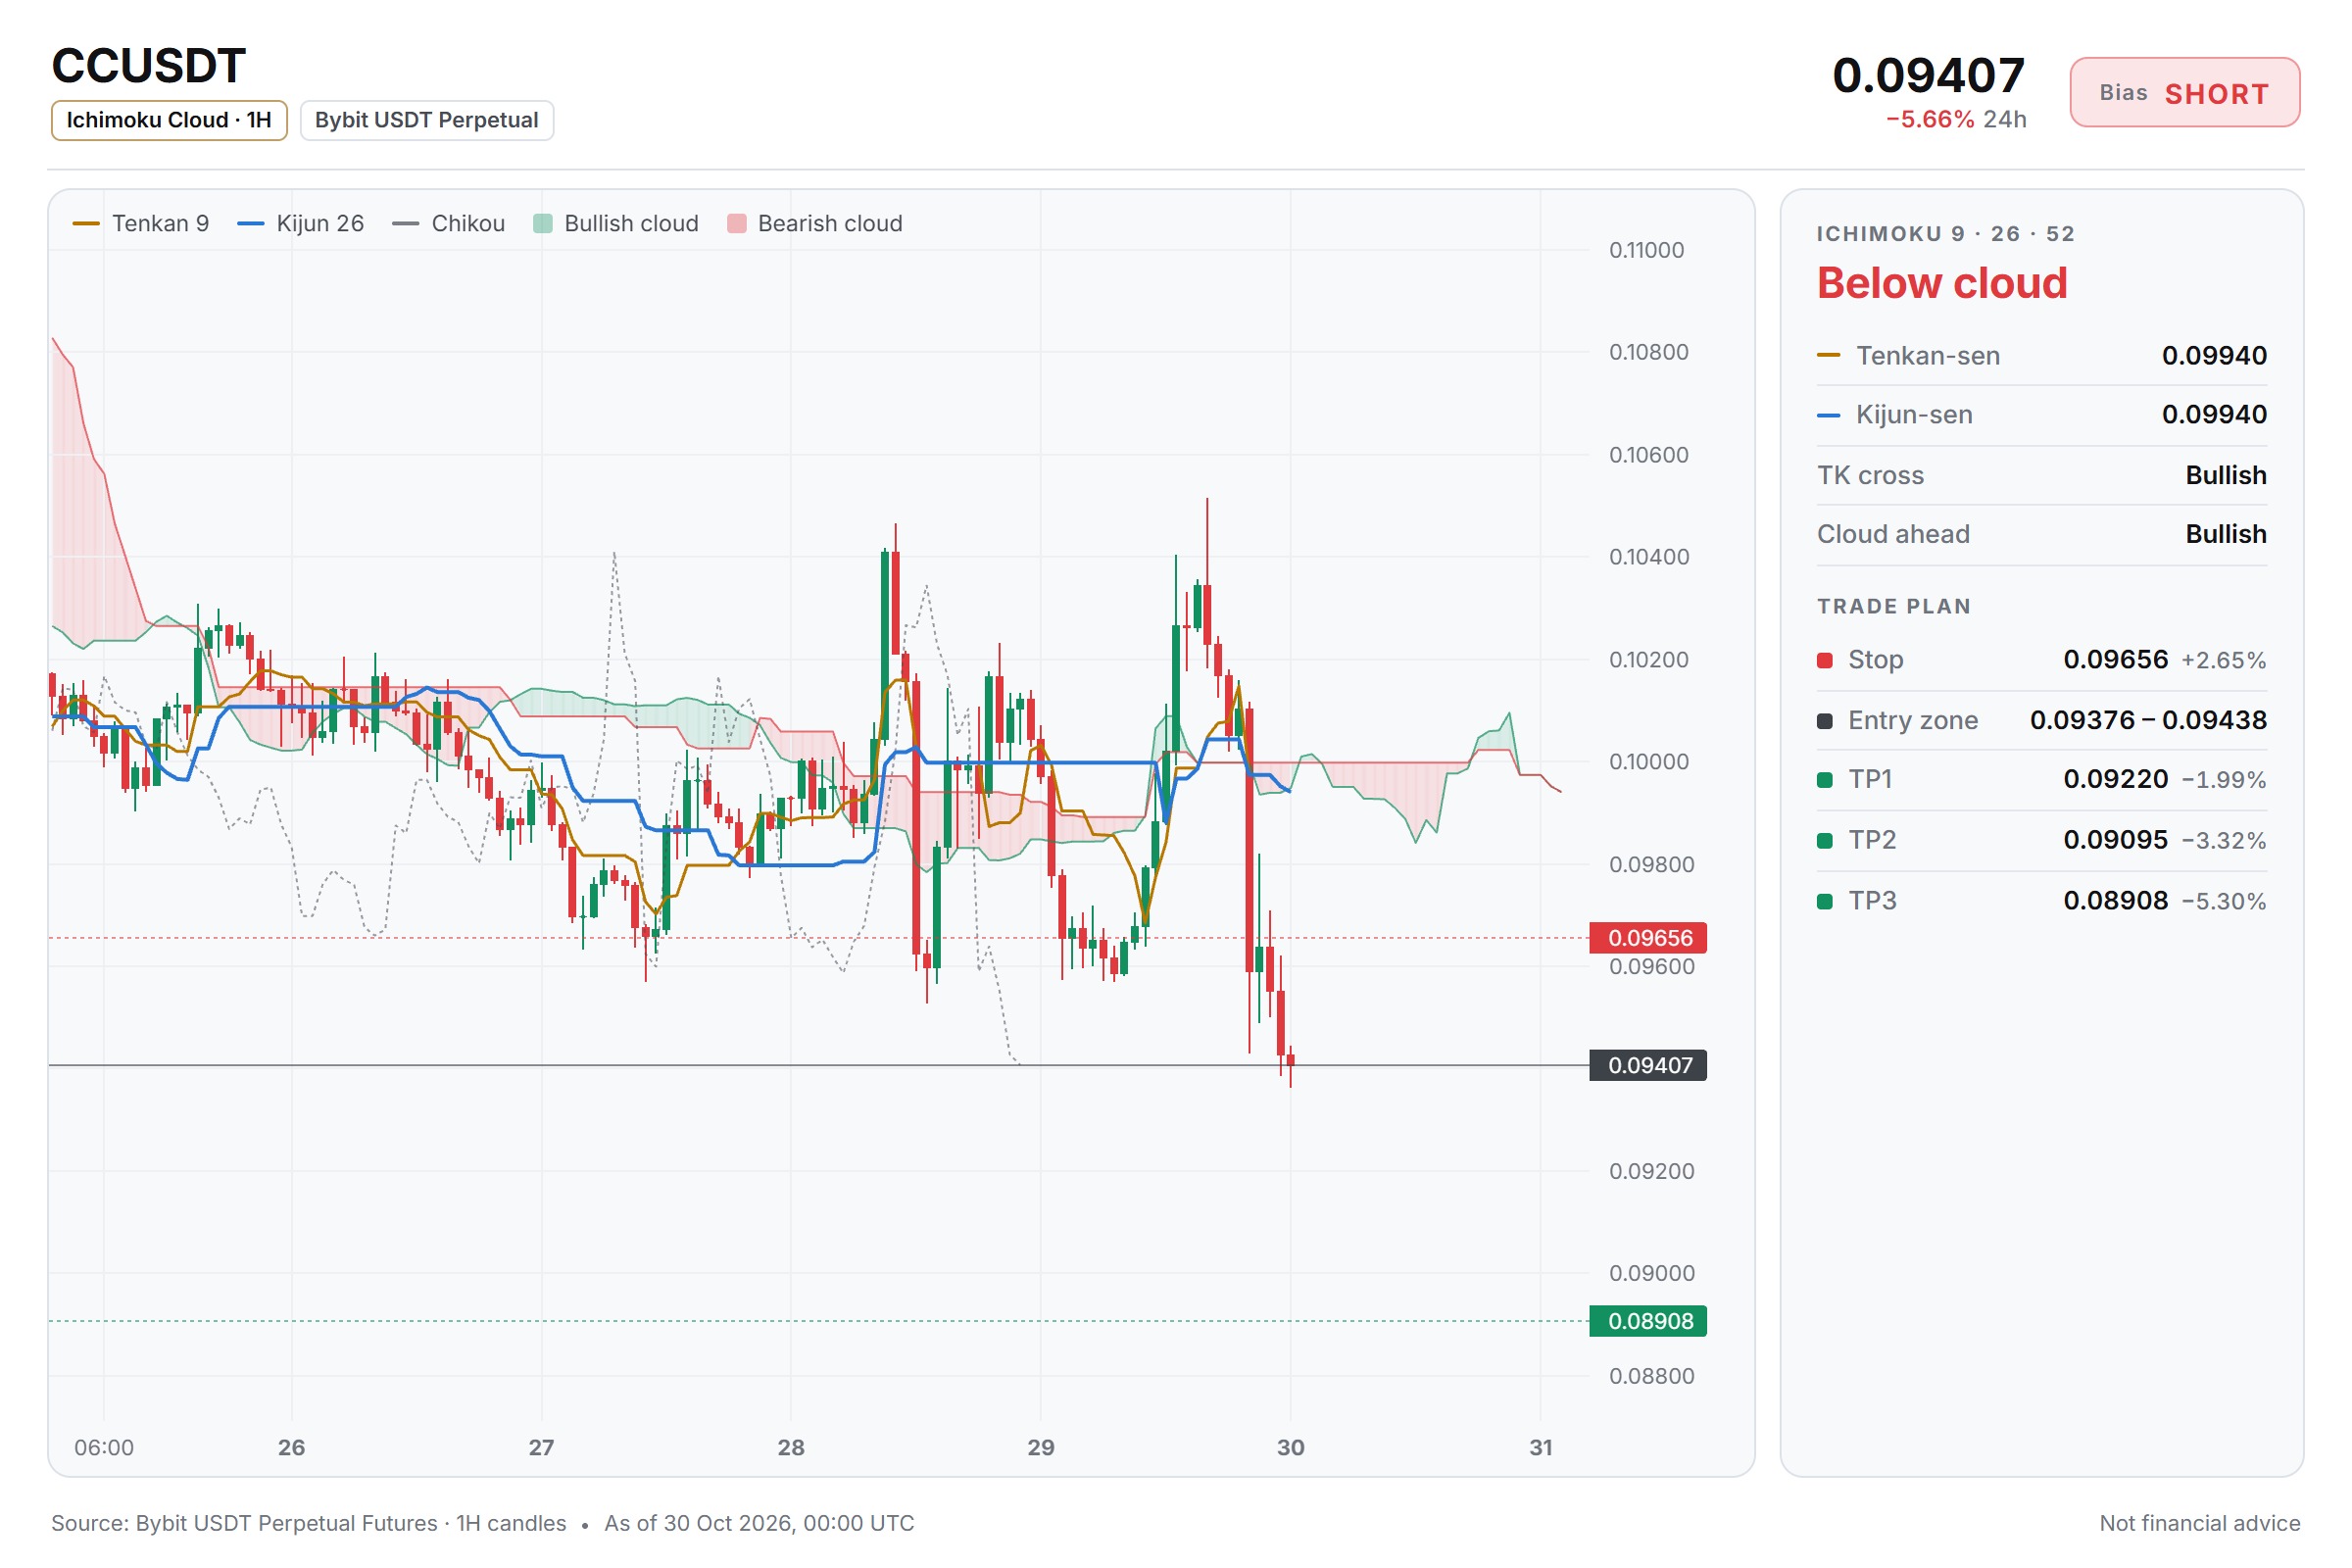The width and height of the screenshot is (2352, 1568).
Task: Select the CCUSDT symbol title
Action: 149,66
